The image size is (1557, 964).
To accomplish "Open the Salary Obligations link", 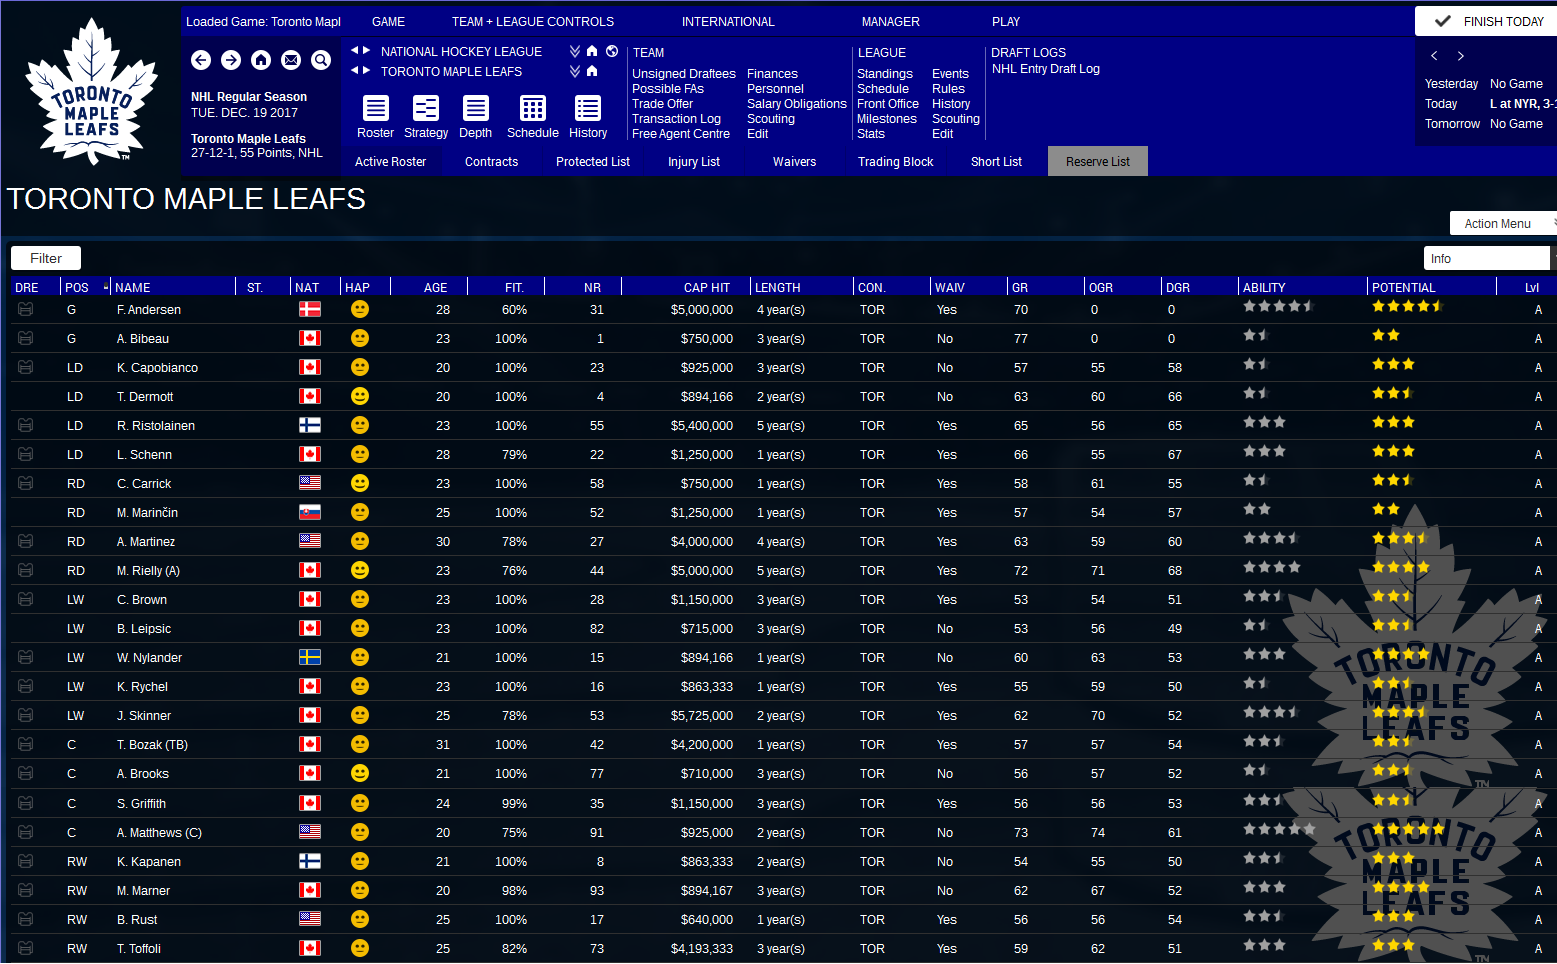I will click(x=797, y=103).
